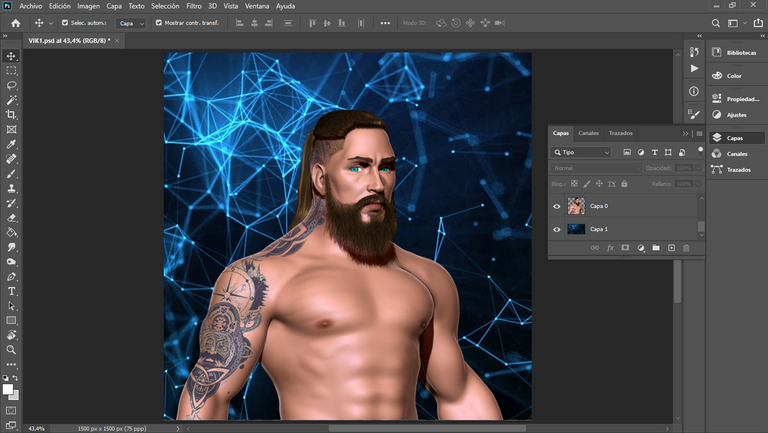The image size is (768, 433).
Task: Toggle text layer filter in Capas panel
Action: [x=654, y=152]
